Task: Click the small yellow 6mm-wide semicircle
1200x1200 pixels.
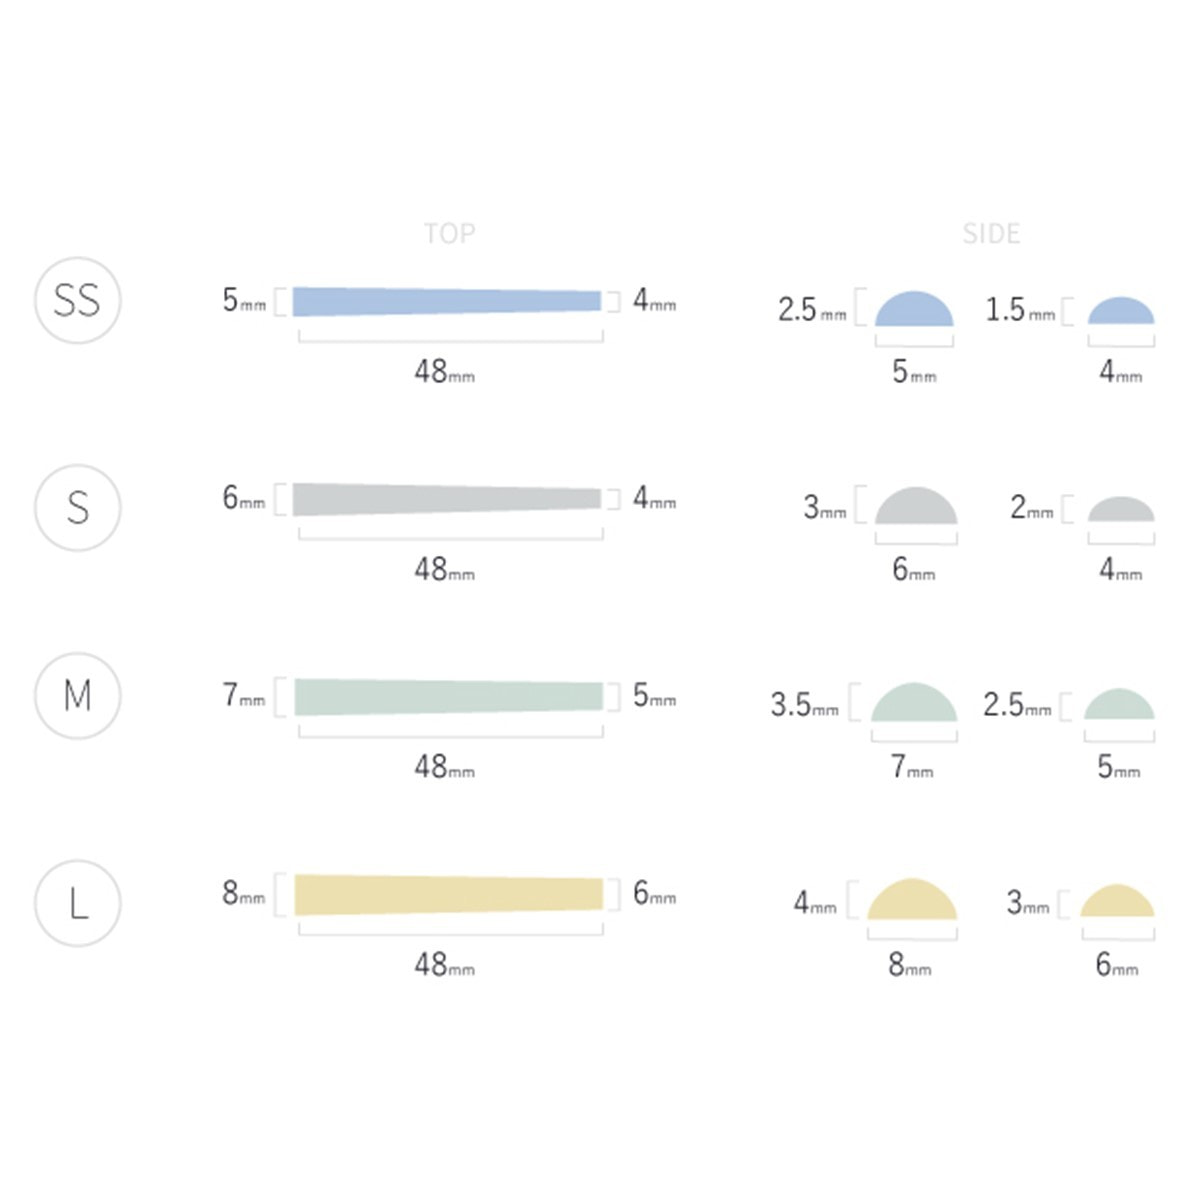Action: click(1117, 903)
